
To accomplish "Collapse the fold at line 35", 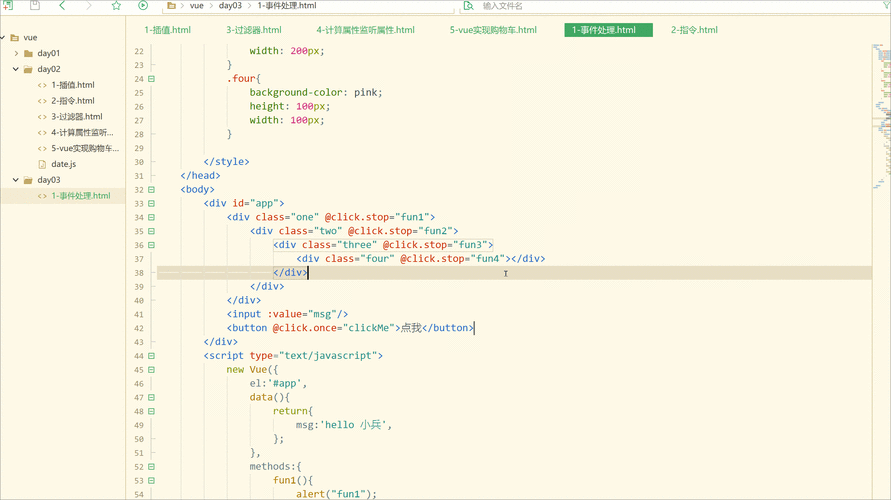I will pos(152,231).
